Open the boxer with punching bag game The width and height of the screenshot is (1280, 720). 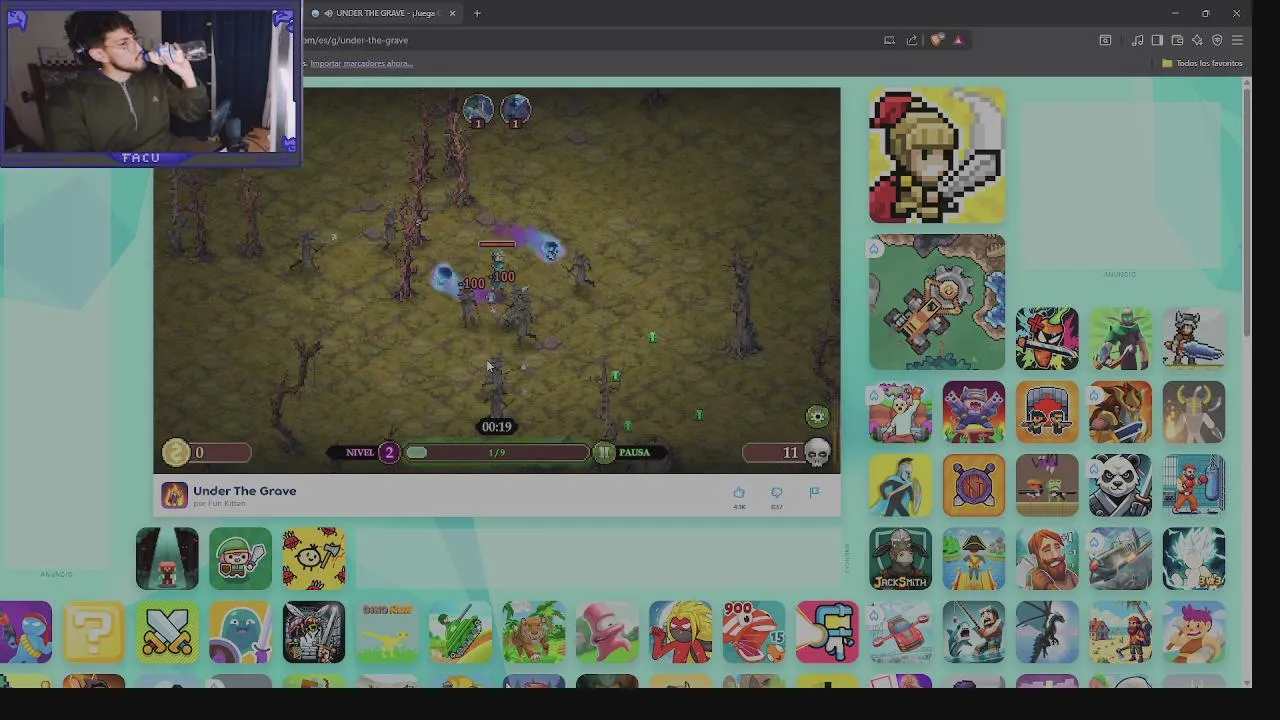point(1194,485)
